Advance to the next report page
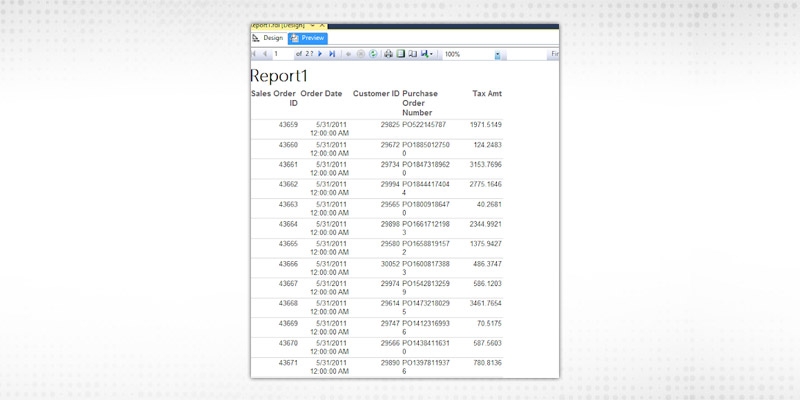 (320, 54)
